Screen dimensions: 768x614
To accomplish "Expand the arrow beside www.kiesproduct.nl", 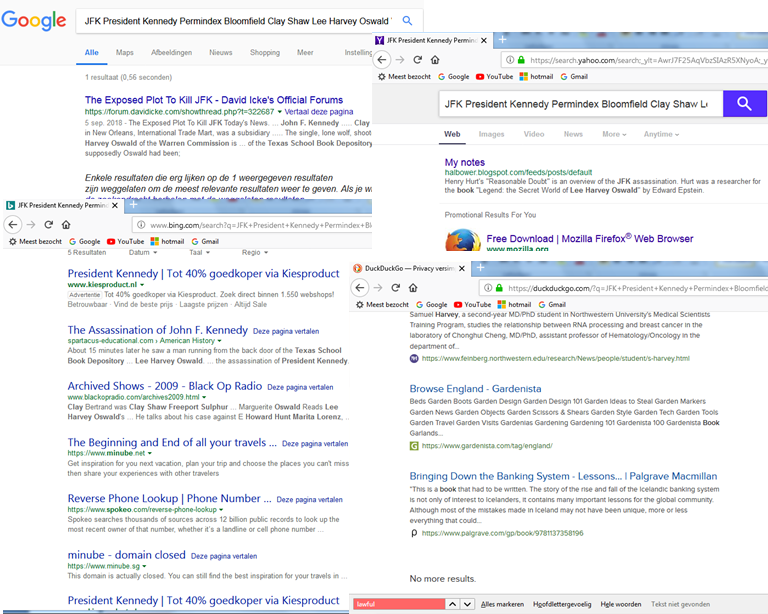I will pyautogui.click(x=142, y=284).
